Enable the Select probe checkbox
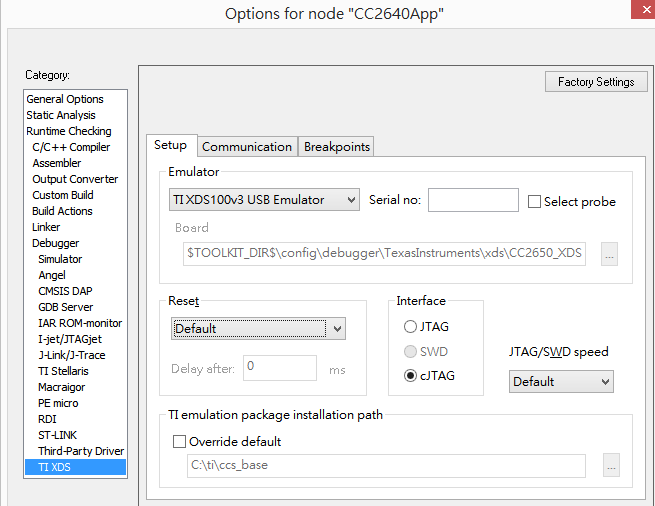655x506 pixels. pyautogui.click(x=535, y=202)
